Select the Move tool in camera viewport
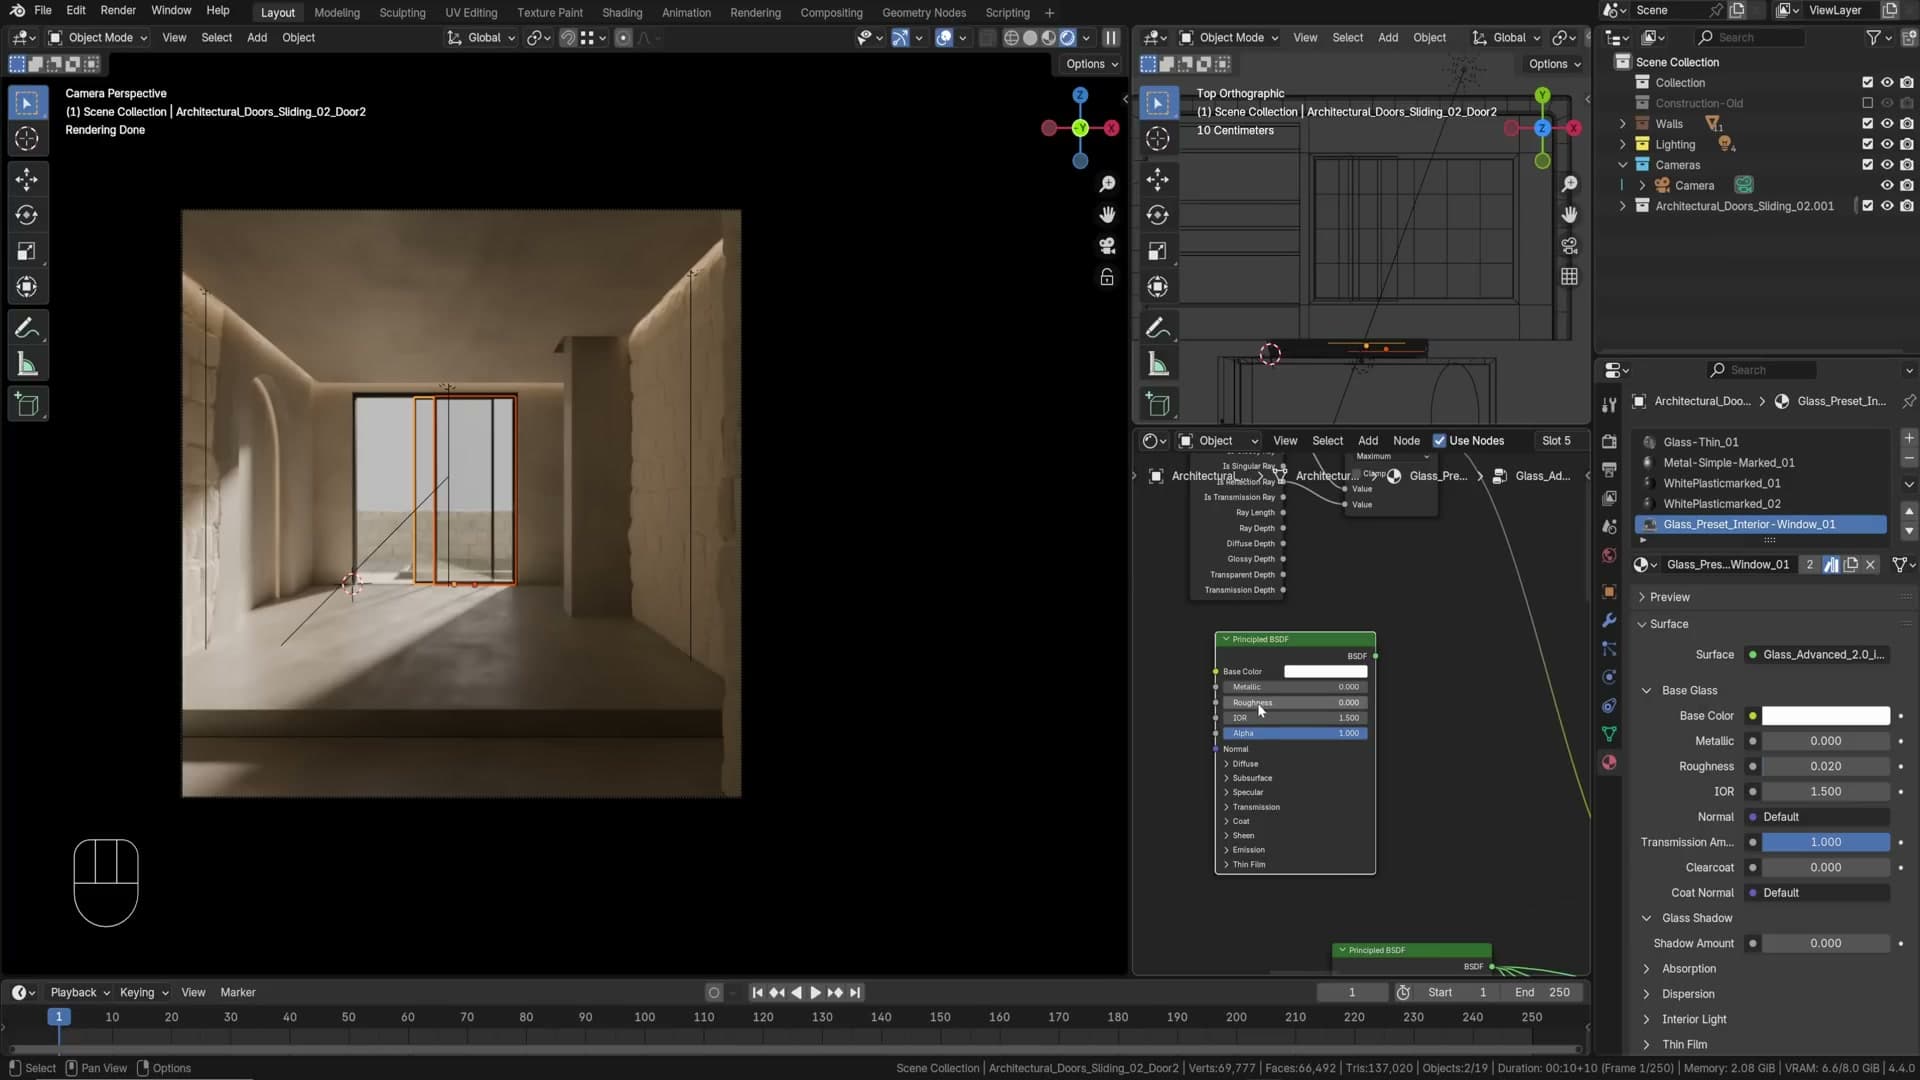Viewport: 1920px width, 1080px height. pos(27,180)
